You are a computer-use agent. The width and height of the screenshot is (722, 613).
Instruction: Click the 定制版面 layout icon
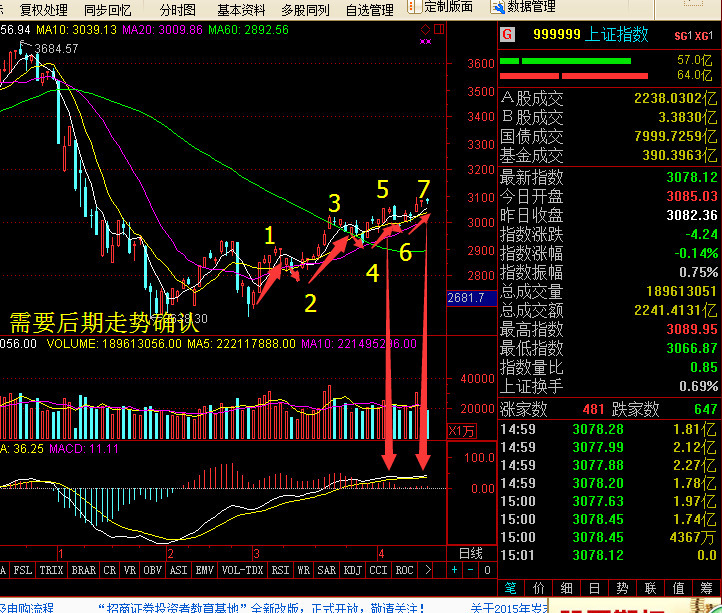coord(414,6)
